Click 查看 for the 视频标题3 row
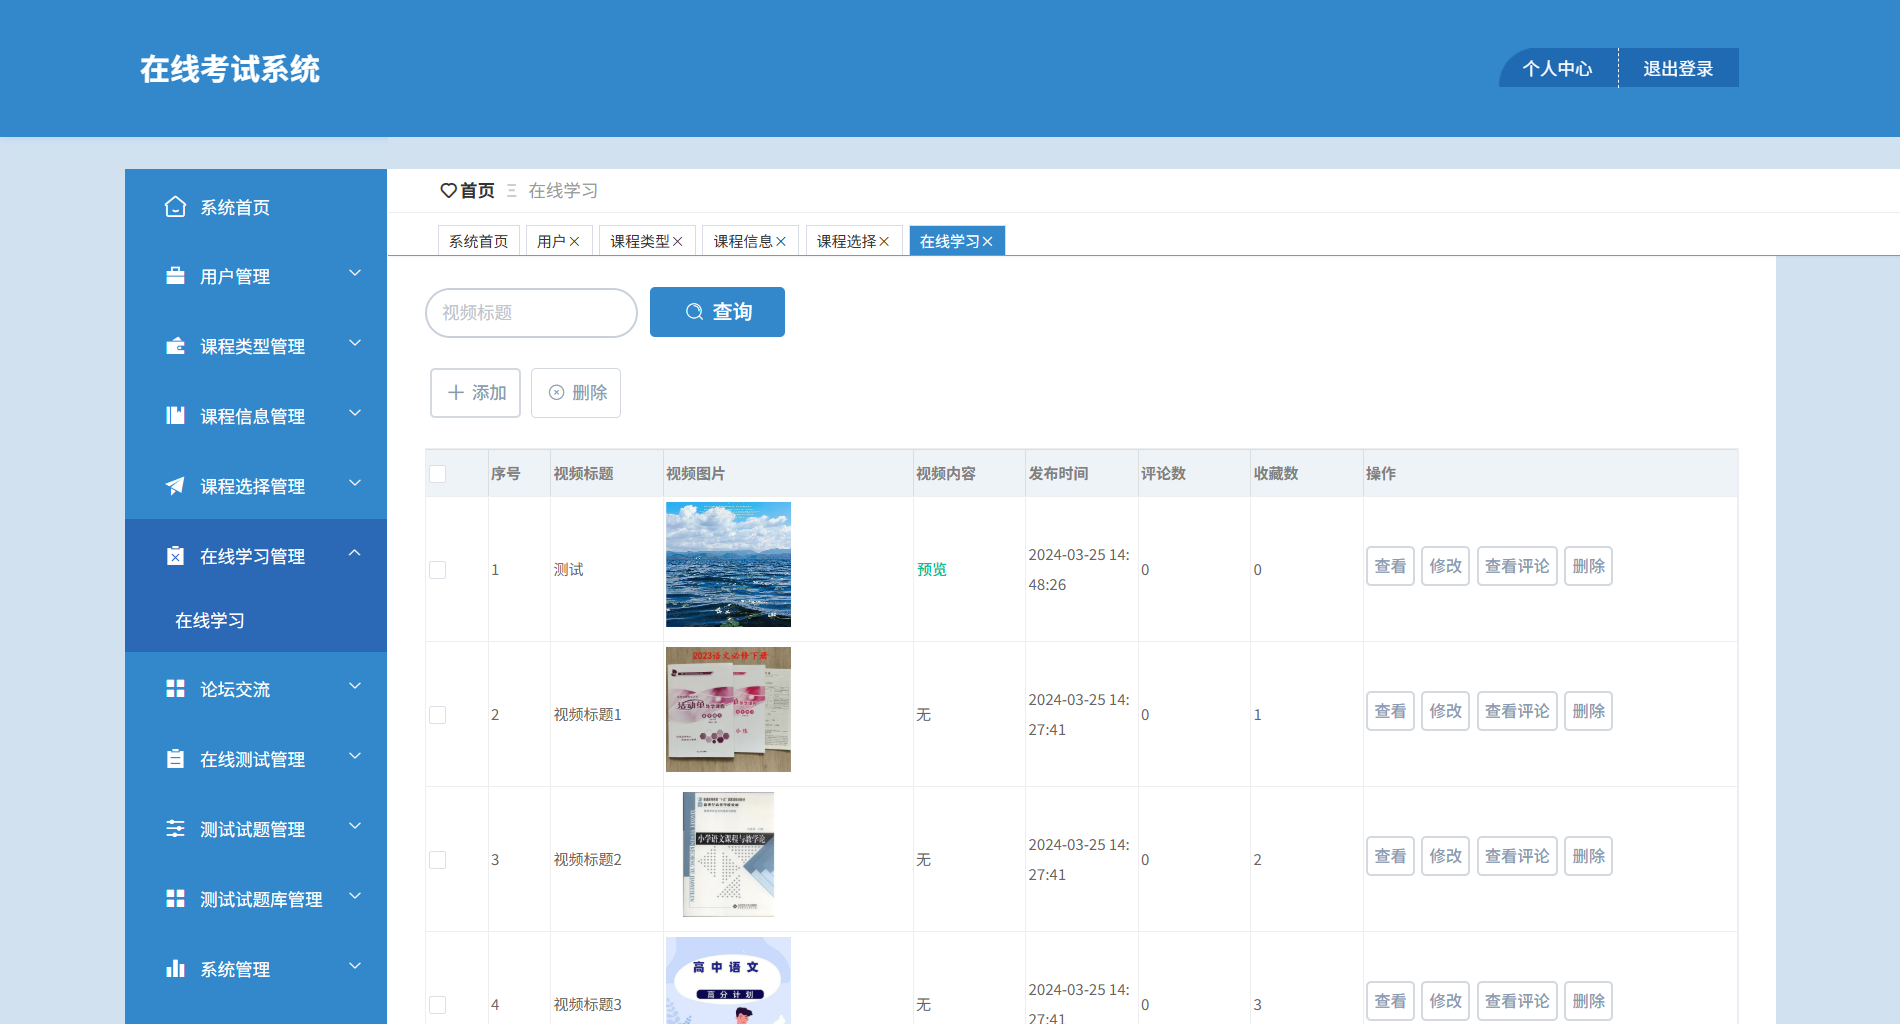This screenshot has width=1900, height=1024. pos(1390,1001)
